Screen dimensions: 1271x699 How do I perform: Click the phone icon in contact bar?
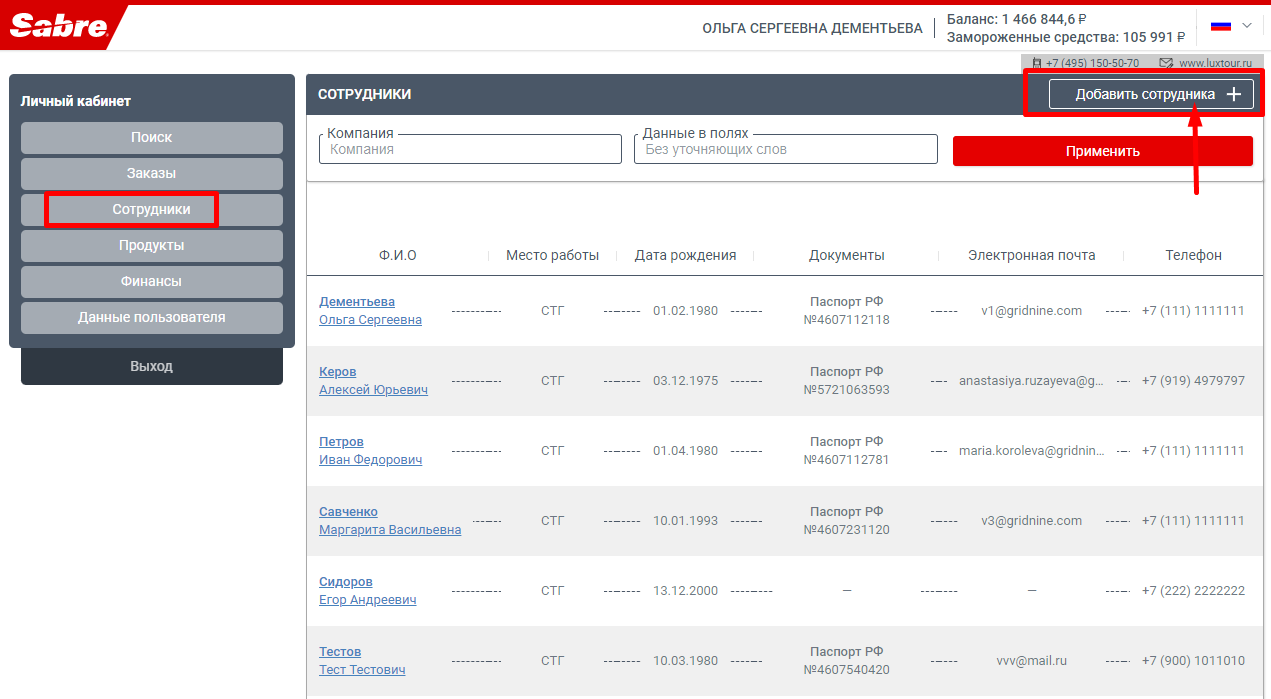(x=1037, y=63)
